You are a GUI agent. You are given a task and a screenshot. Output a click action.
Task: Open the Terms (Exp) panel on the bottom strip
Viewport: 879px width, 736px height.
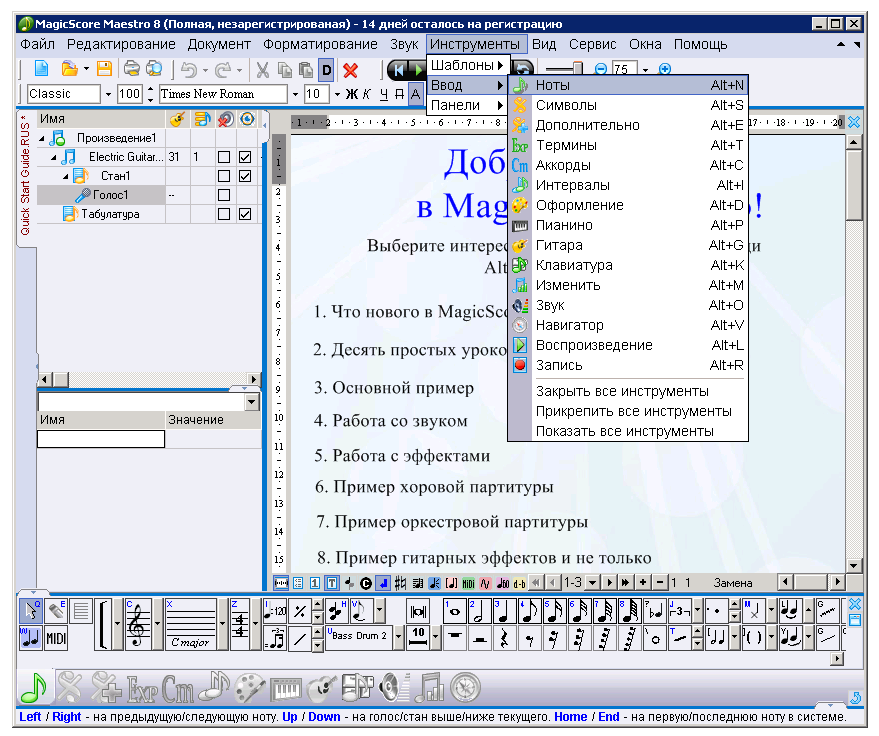[141, 689]
